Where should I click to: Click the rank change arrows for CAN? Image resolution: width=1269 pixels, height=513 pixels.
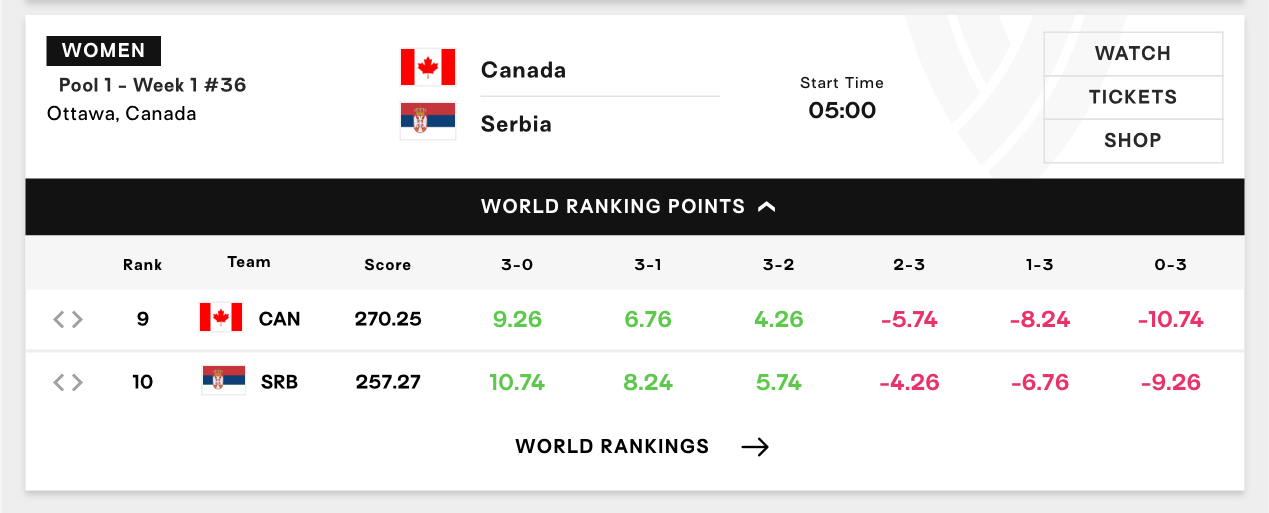(68, 319)
